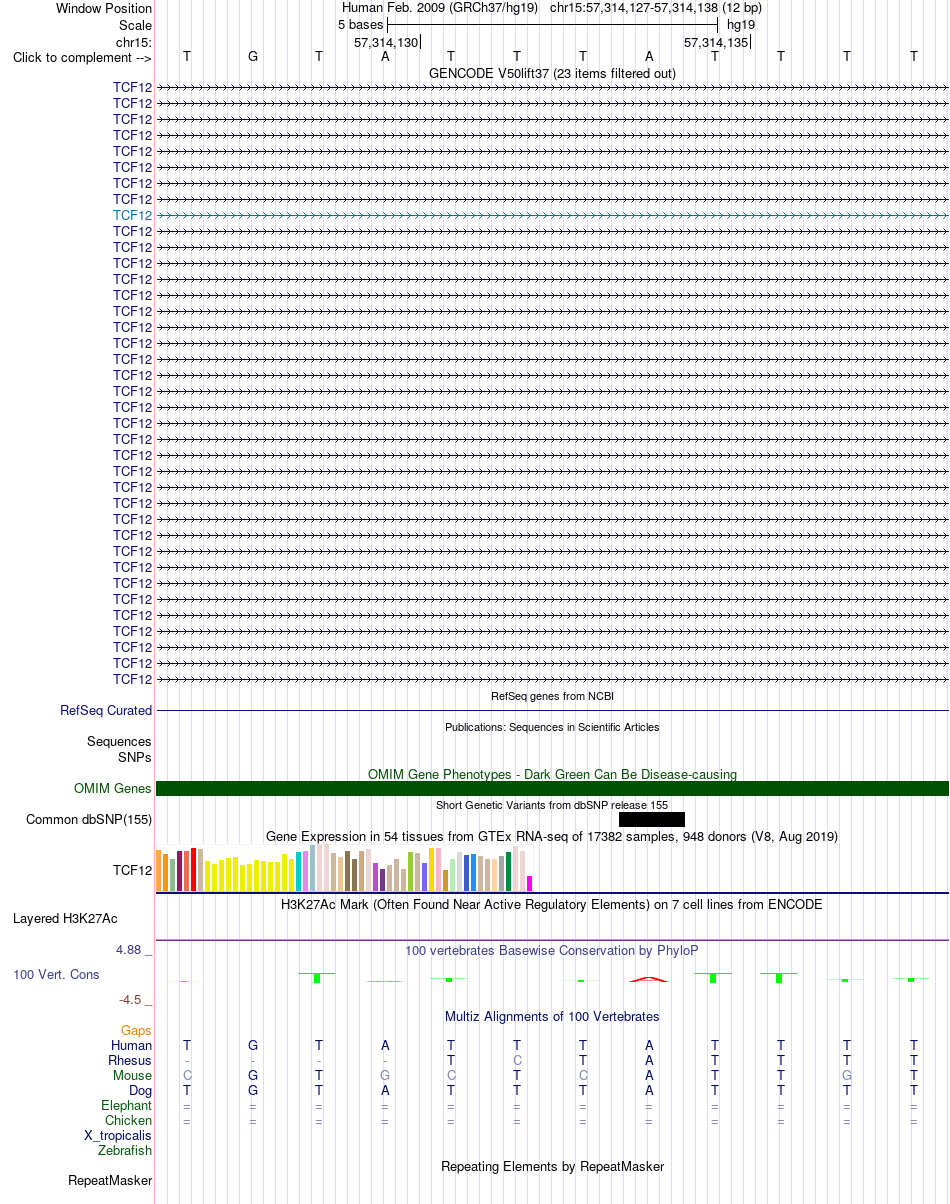Click the only C in the Rhesus row
The width and height of the screenshot is (950, 1204).
point(517,1060)
